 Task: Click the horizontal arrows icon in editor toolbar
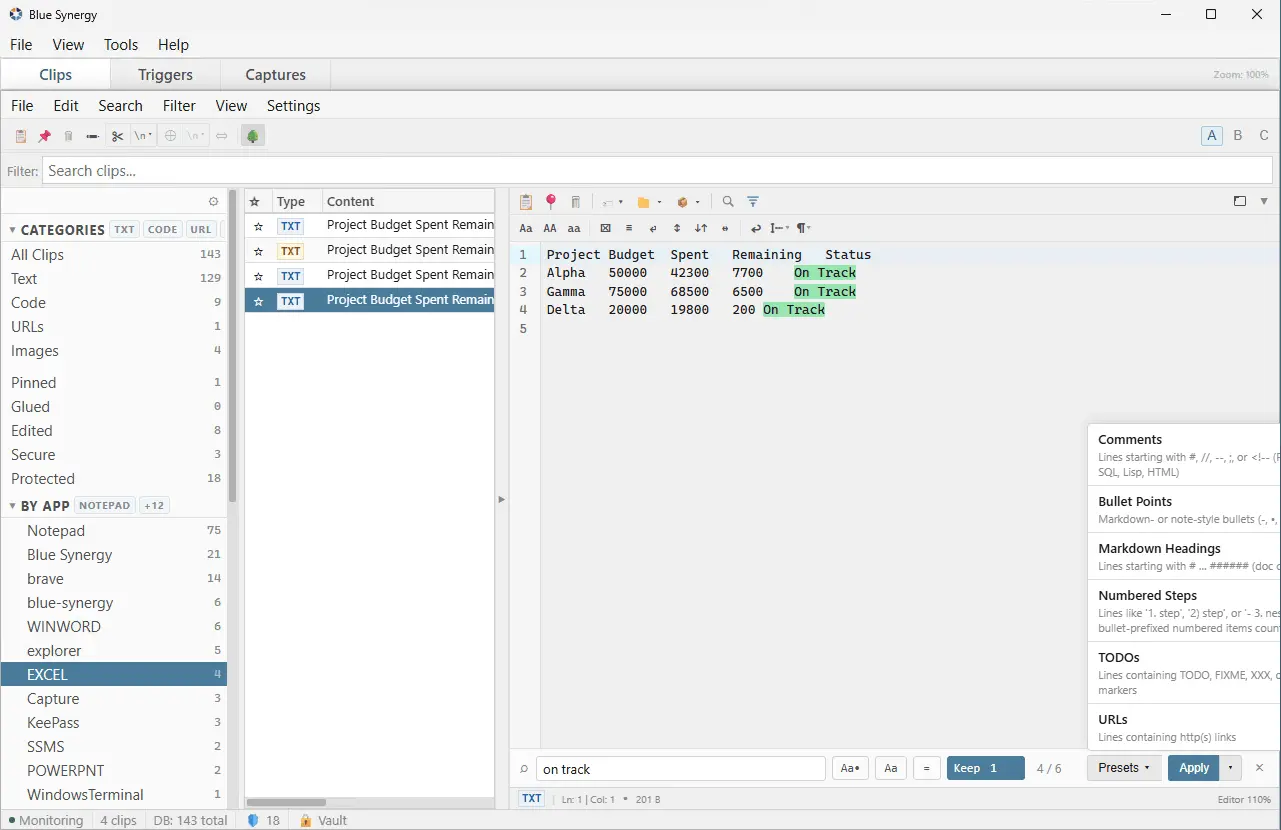coord(725,228)
